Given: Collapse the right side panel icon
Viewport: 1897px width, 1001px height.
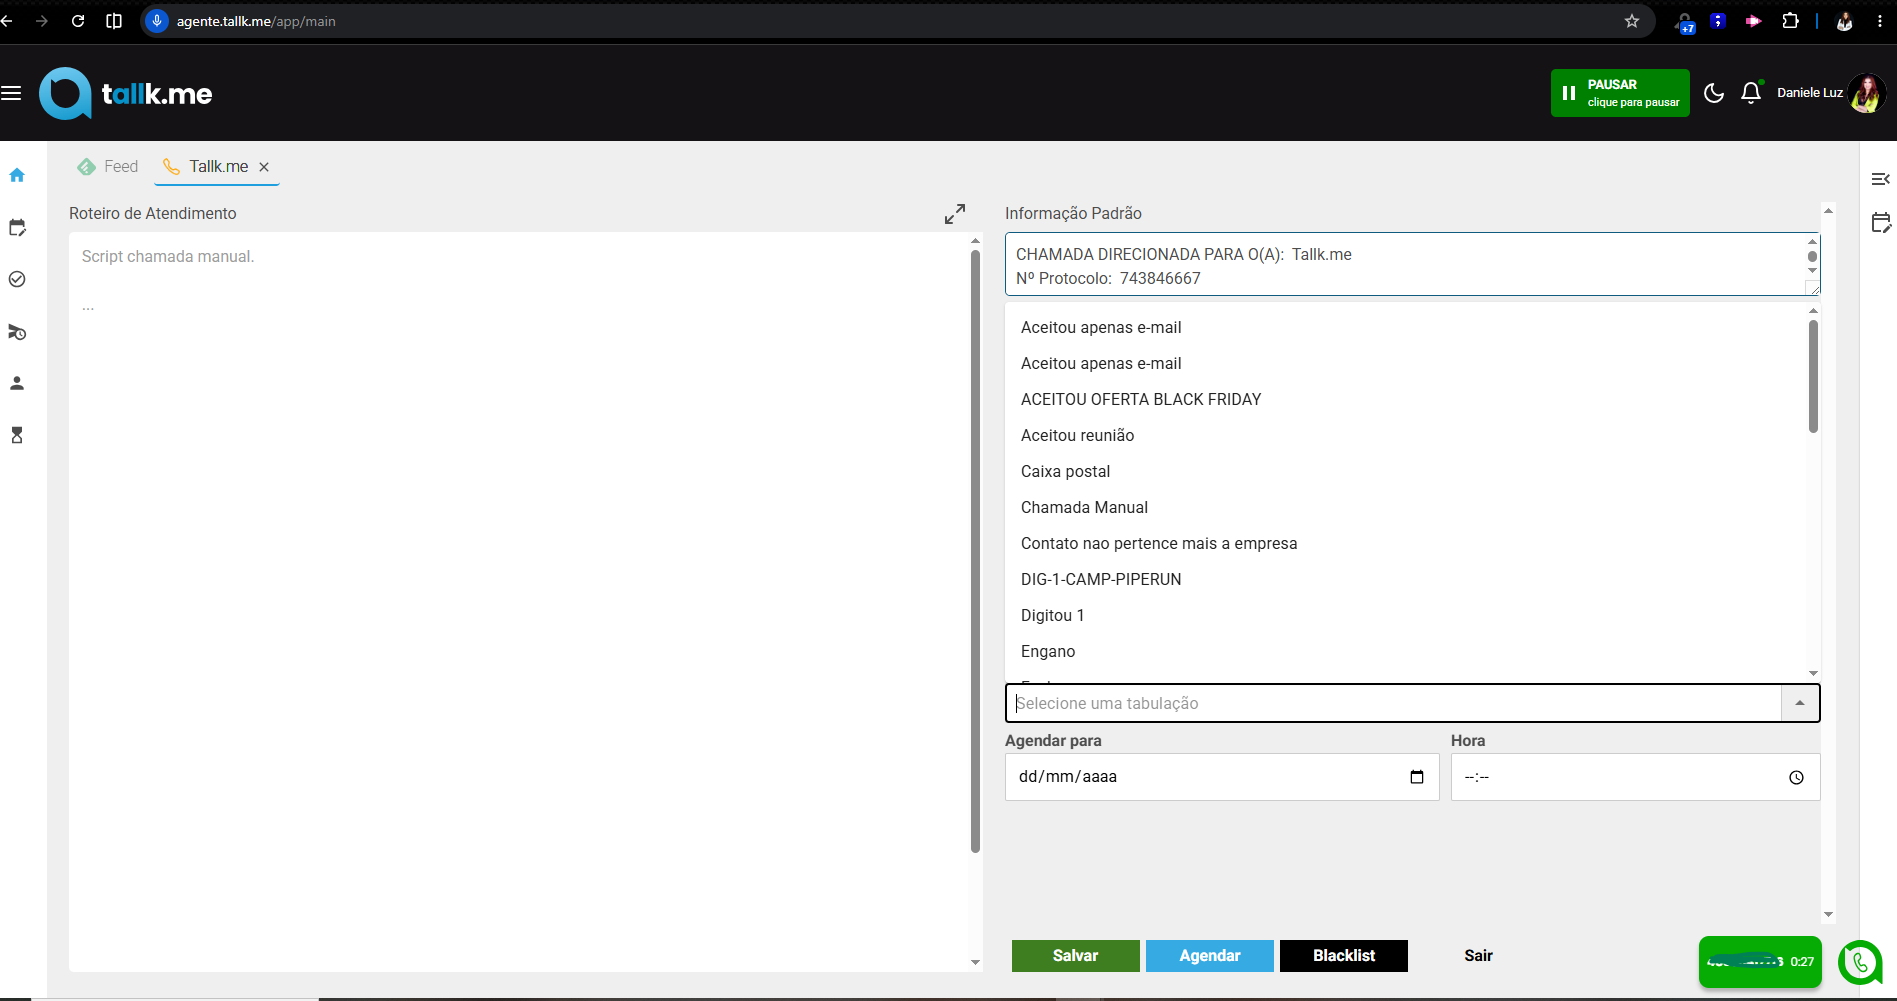Looking at the screenshot, I should tap(1880, 179).
